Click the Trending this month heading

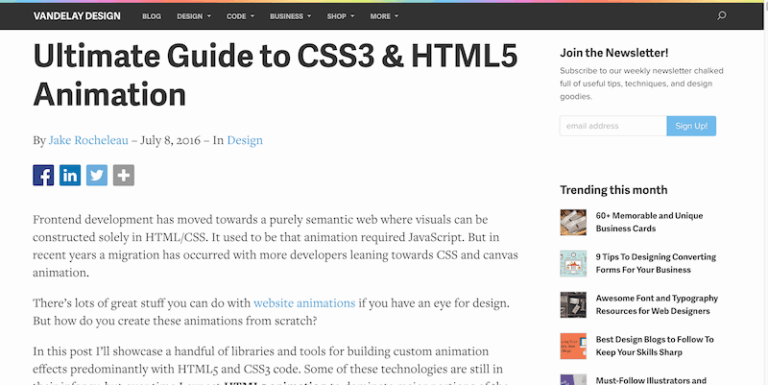point(613,190)
